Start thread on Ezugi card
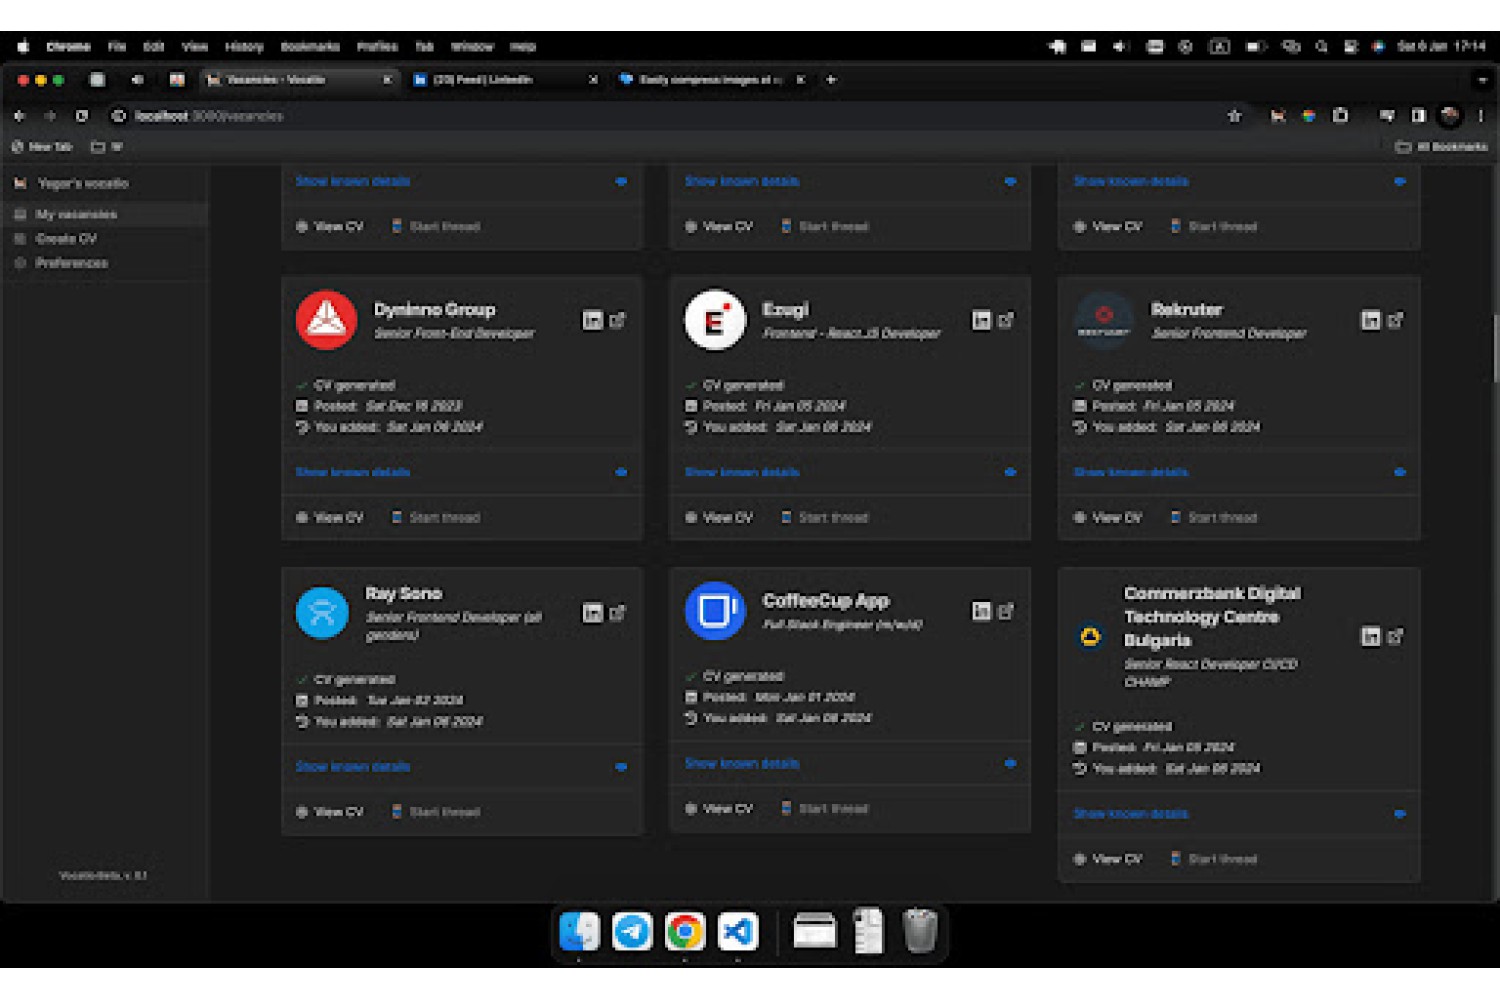 [825, 518]
